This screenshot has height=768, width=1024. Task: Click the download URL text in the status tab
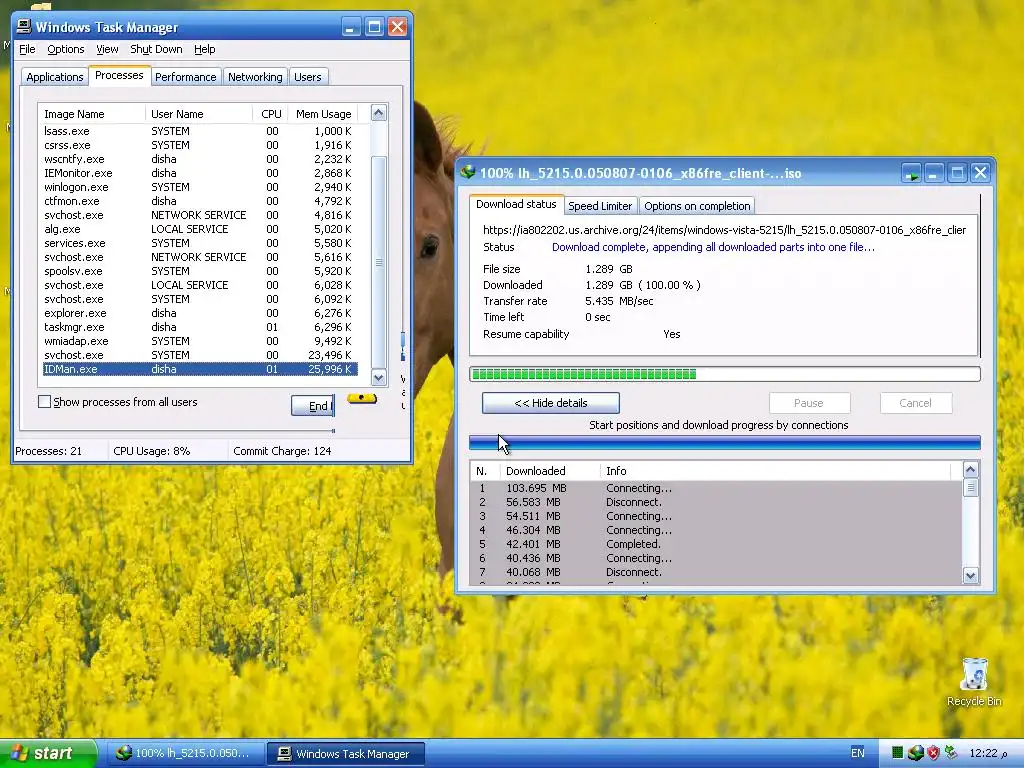(724, 230)
